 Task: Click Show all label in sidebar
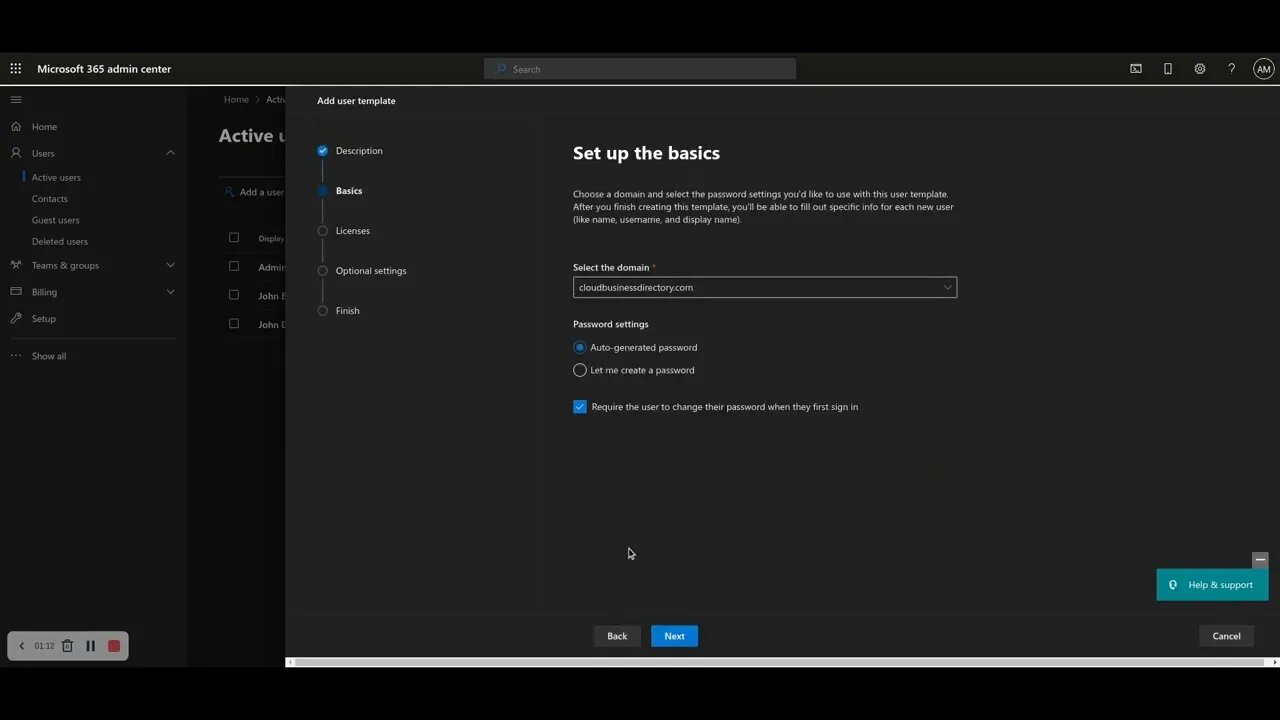point(49,356)
